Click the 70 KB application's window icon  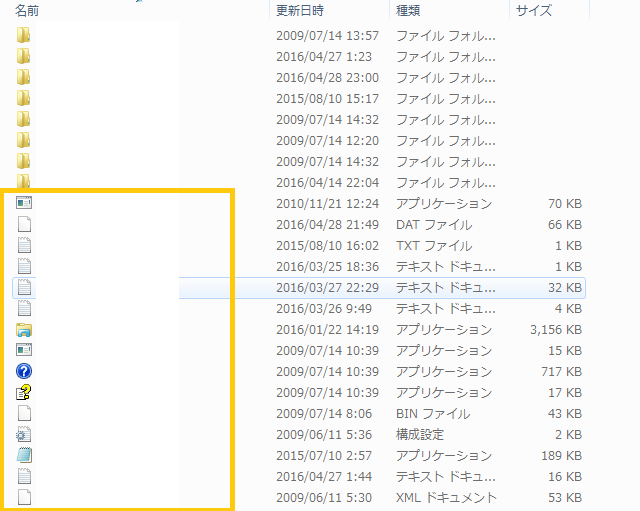click(x=24, y=203)
